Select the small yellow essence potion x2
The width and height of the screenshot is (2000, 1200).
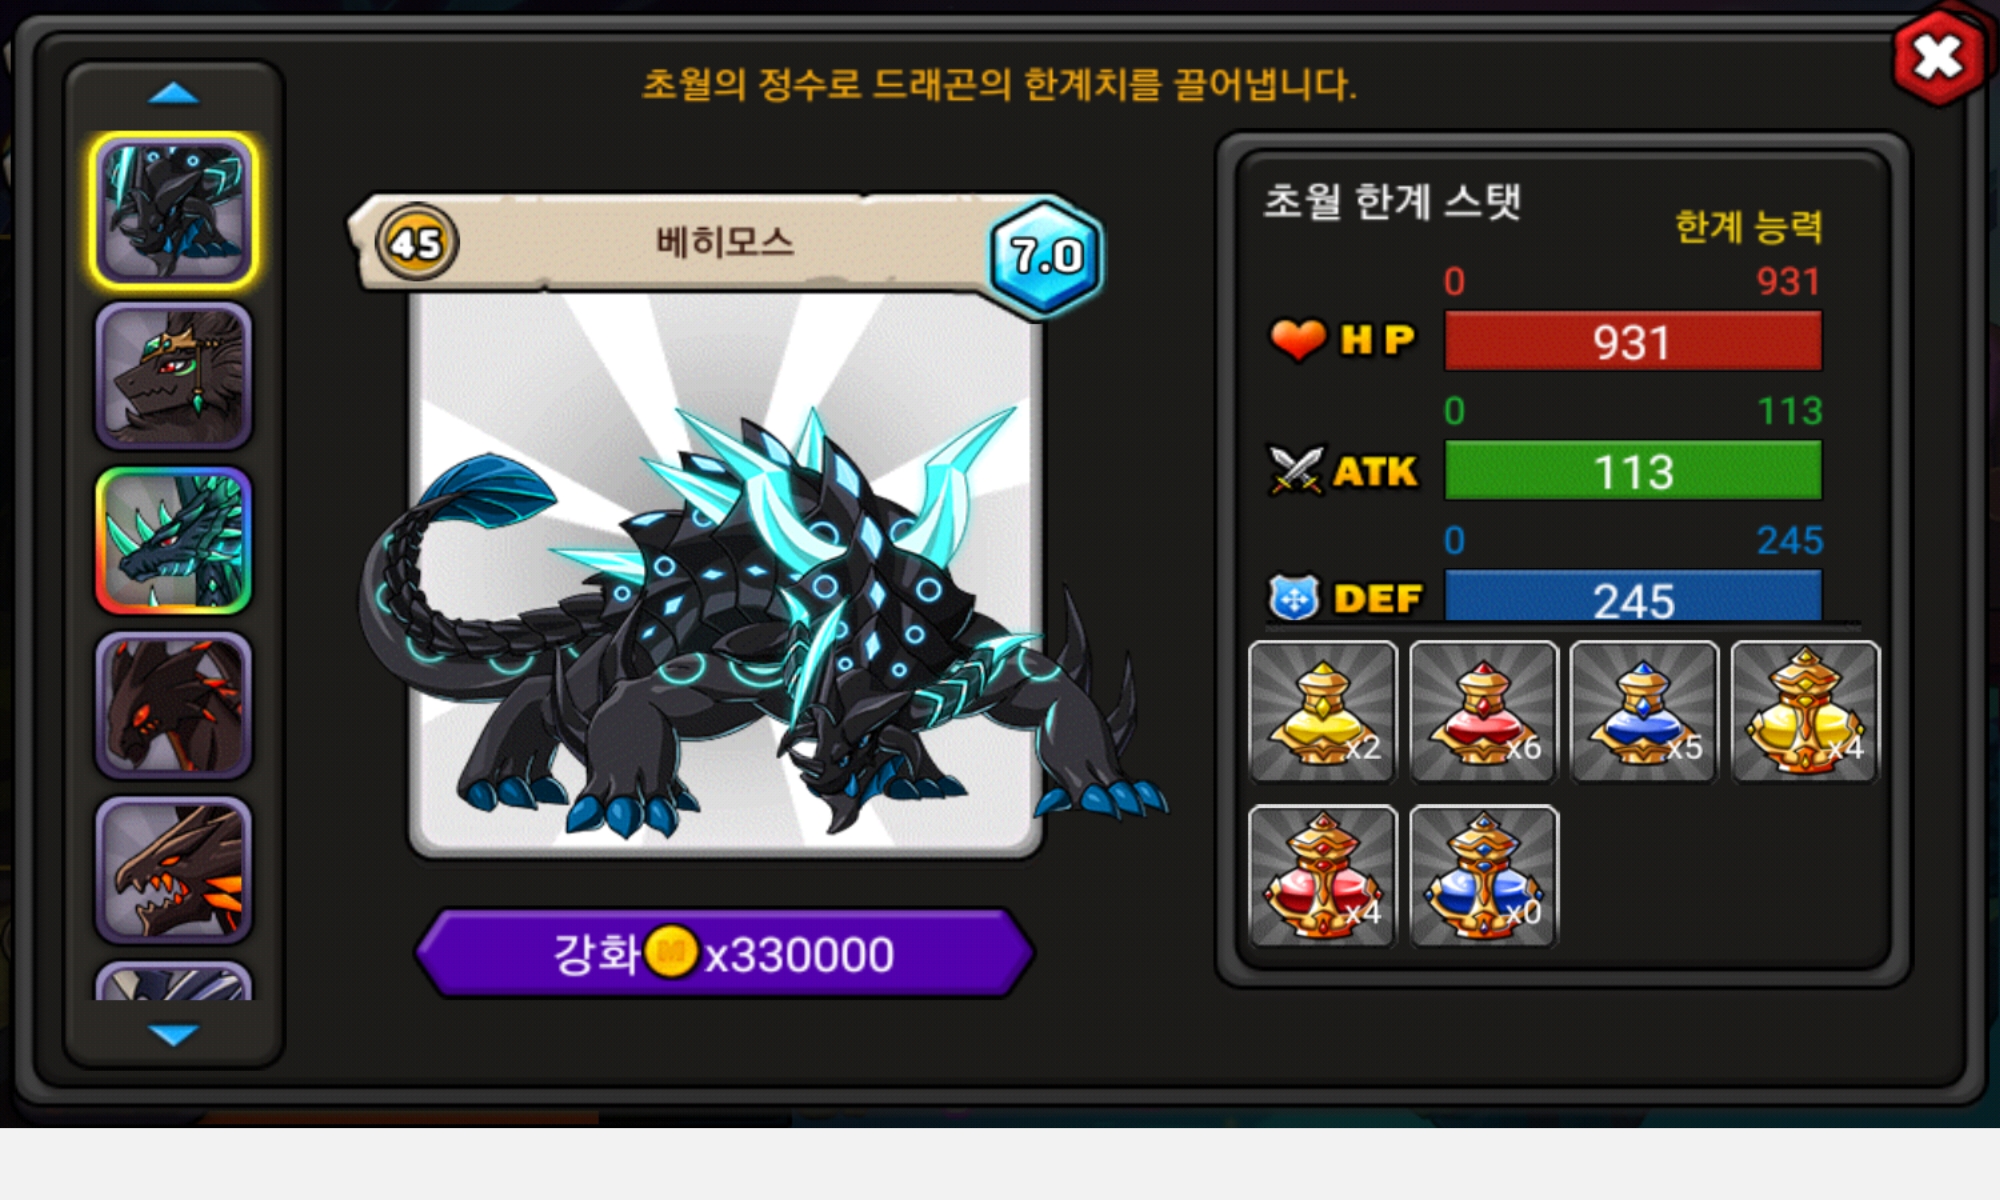1322,712
